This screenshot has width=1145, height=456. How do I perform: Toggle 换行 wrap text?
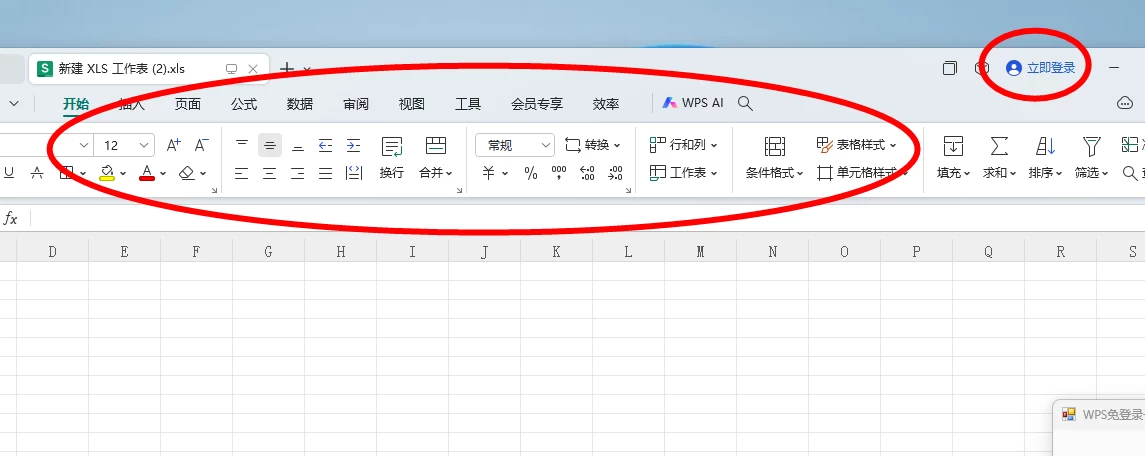(x=392, y=158)
